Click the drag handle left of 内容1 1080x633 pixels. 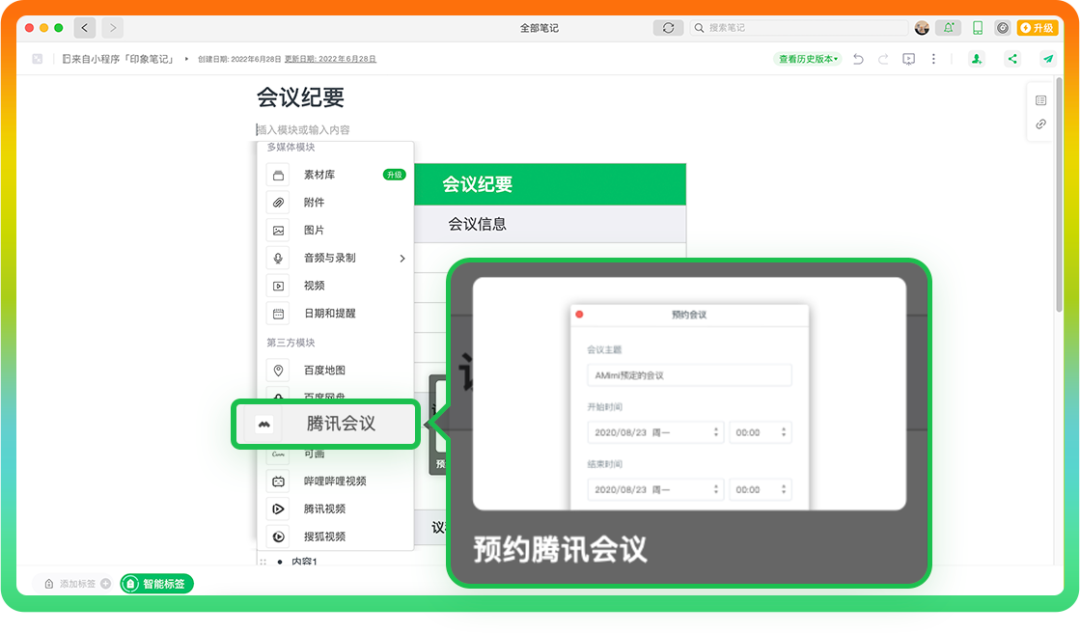pyautogui.click(x=262, y=562)
